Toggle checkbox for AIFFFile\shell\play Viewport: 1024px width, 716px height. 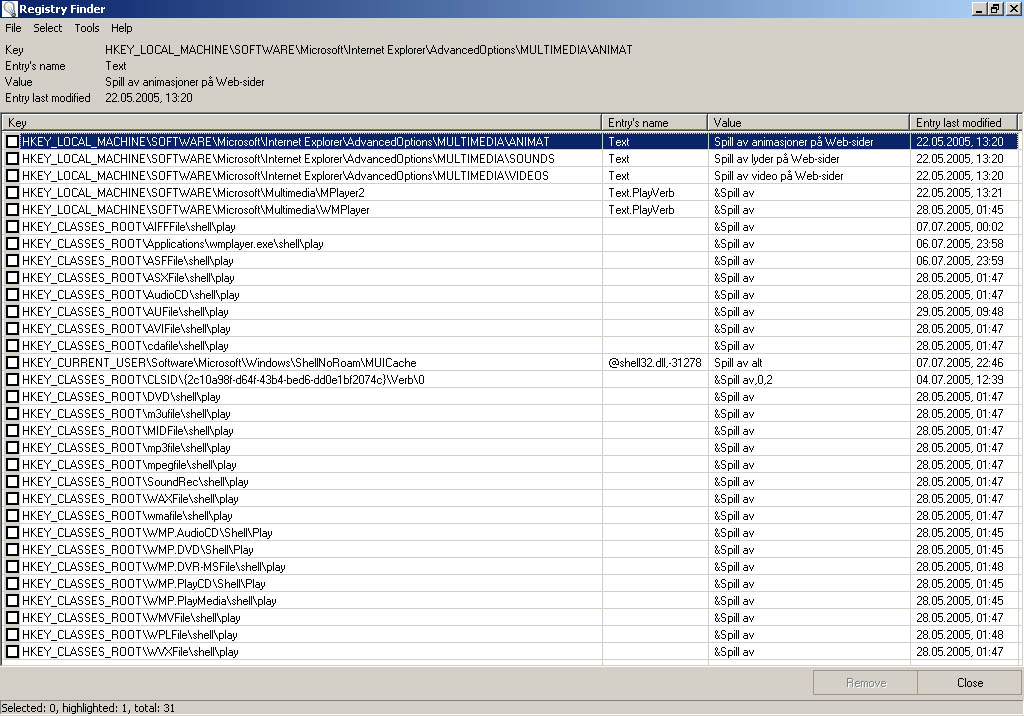click(12, 227)
